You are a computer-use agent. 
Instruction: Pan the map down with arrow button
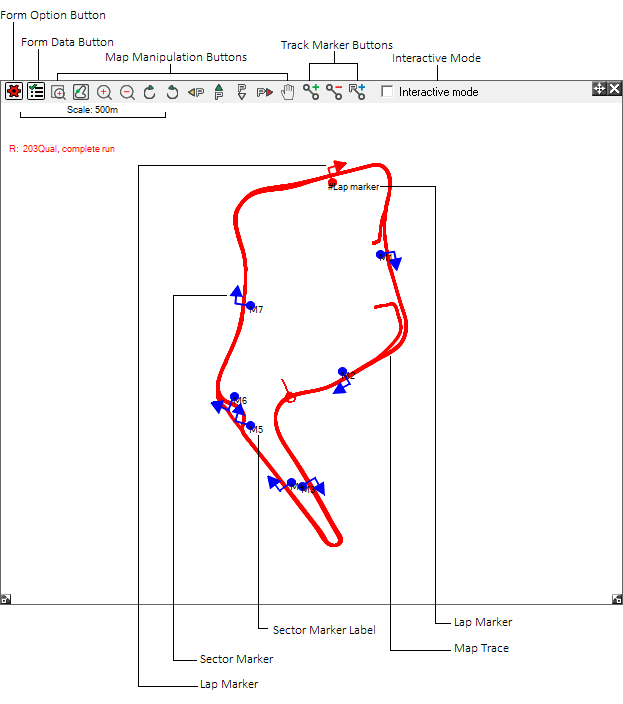click(241, 92)
